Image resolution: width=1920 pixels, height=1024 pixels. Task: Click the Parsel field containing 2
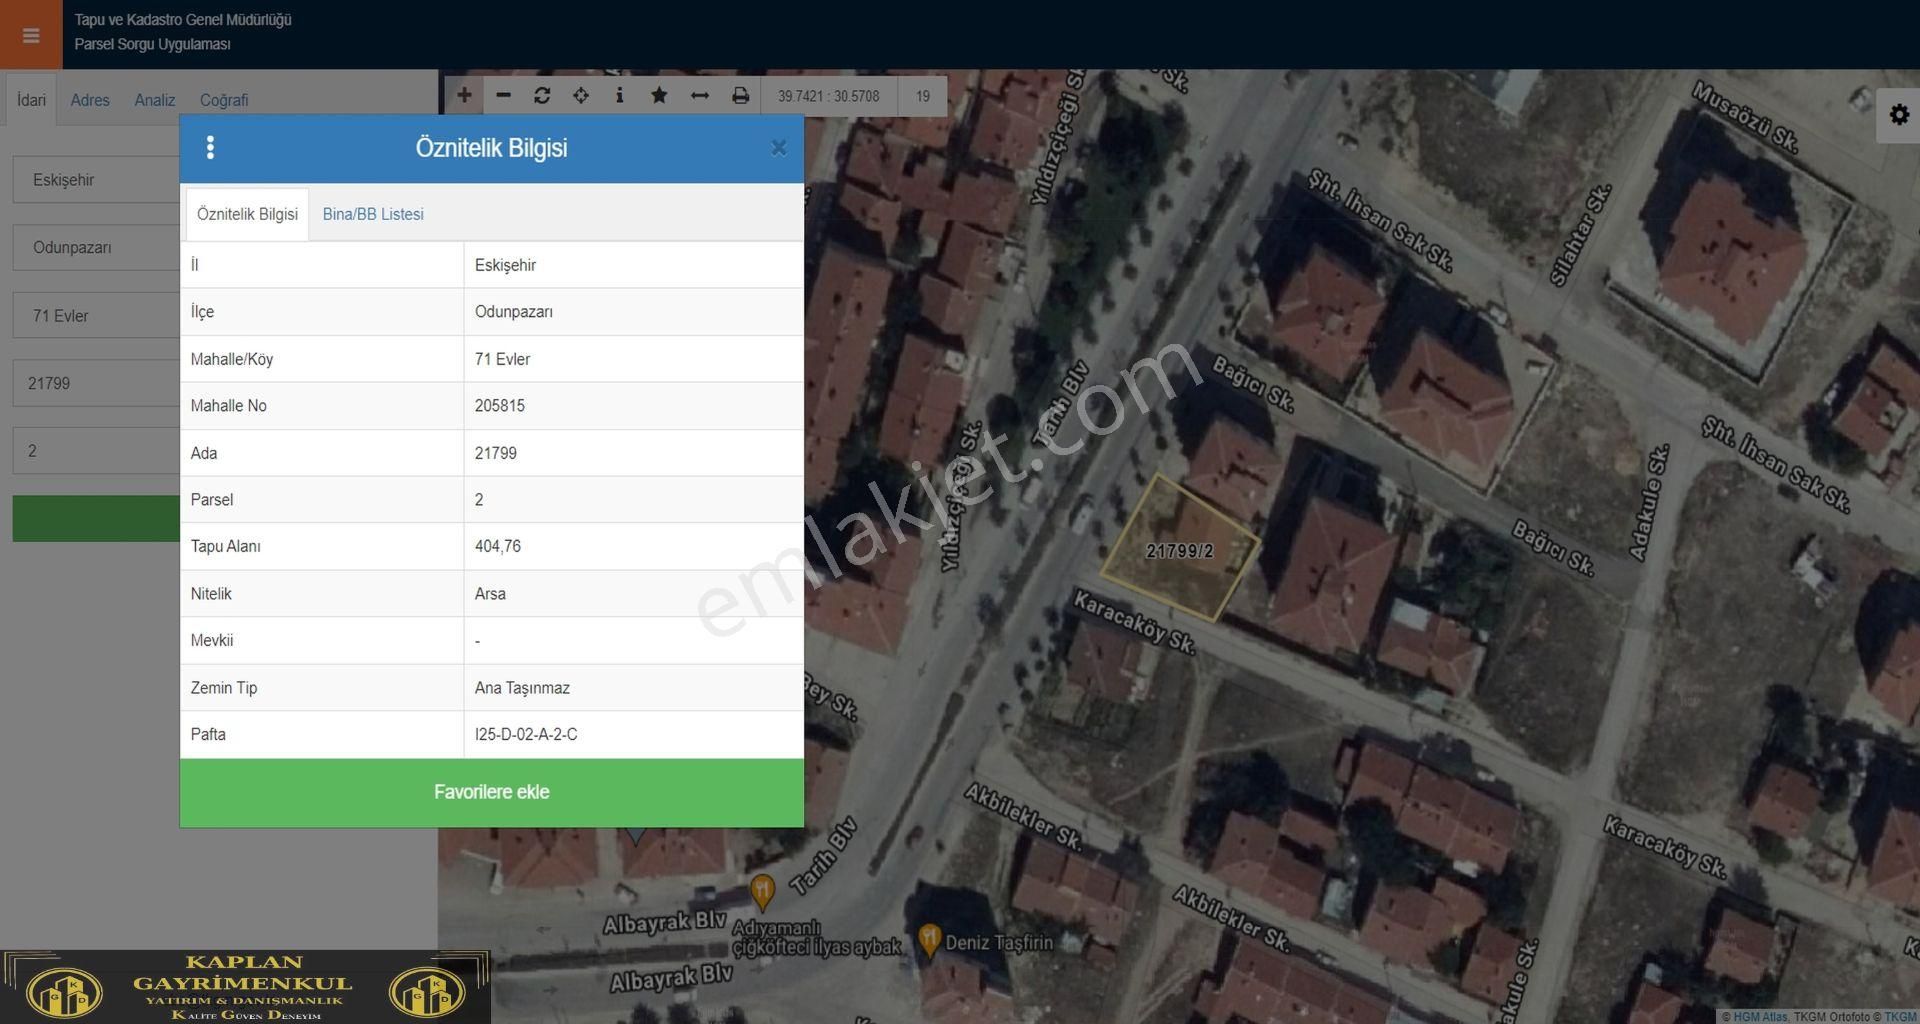(96, 451)
